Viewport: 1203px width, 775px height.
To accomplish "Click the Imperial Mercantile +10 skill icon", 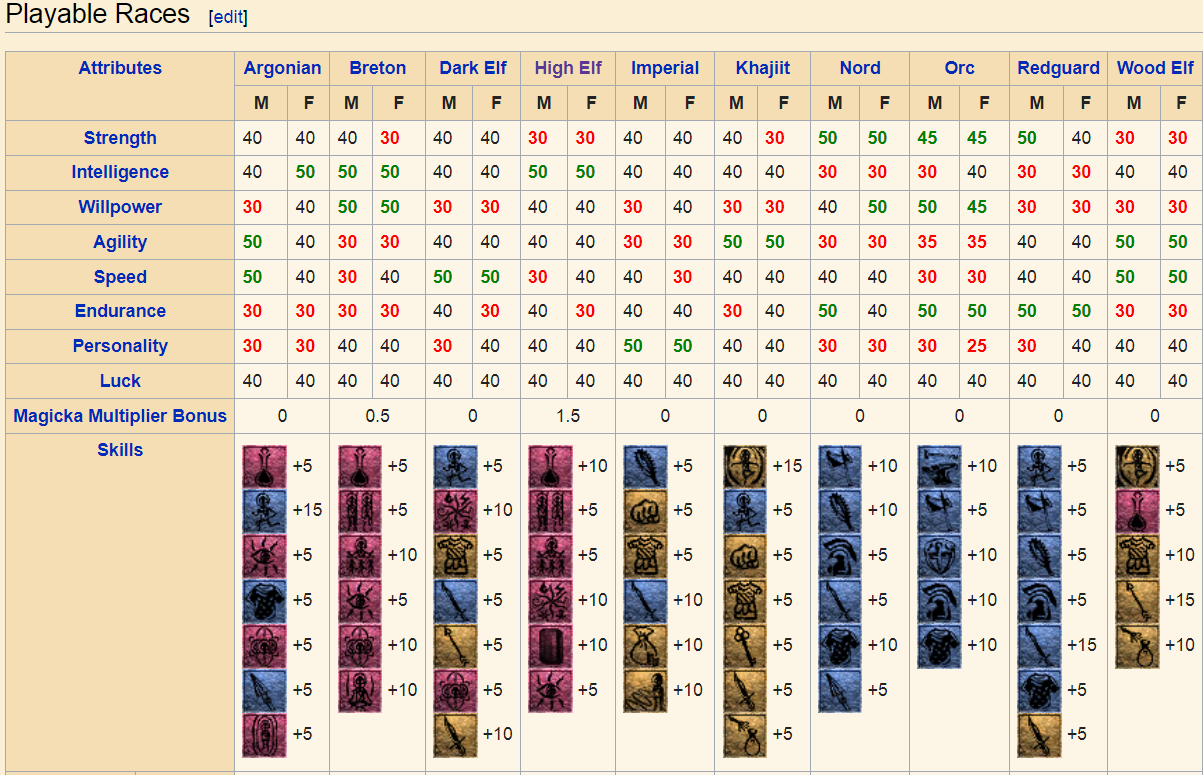I will [645, 646].
